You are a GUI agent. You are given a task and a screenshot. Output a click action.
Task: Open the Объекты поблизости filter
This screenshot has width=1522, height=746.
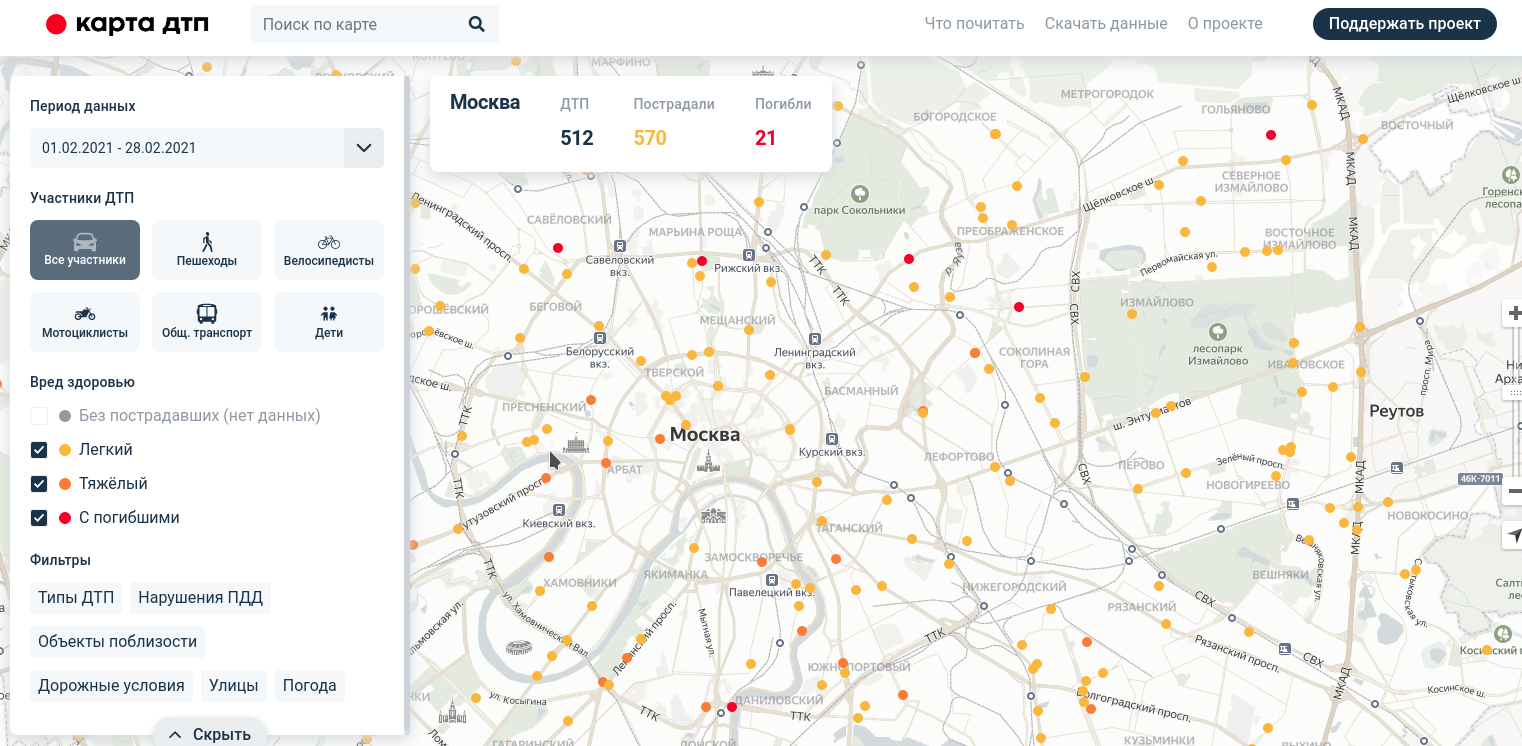coord(118,642)
